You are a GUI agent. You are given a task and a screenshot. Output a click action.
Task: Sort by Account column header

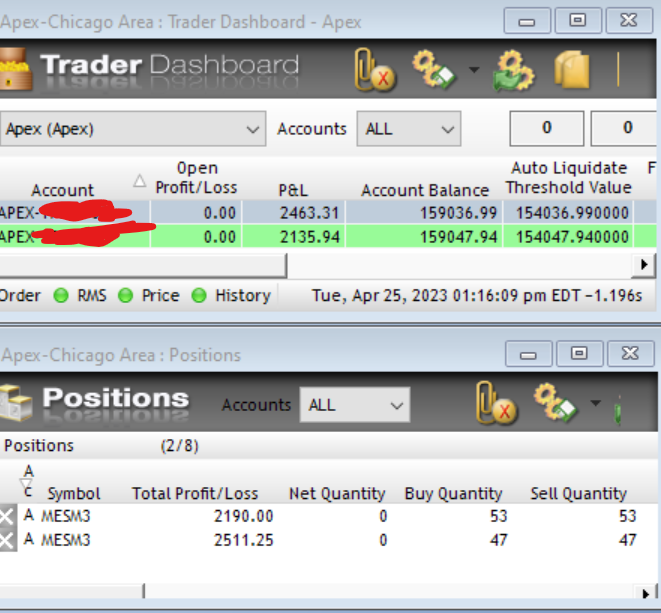(x=62, y=191)
